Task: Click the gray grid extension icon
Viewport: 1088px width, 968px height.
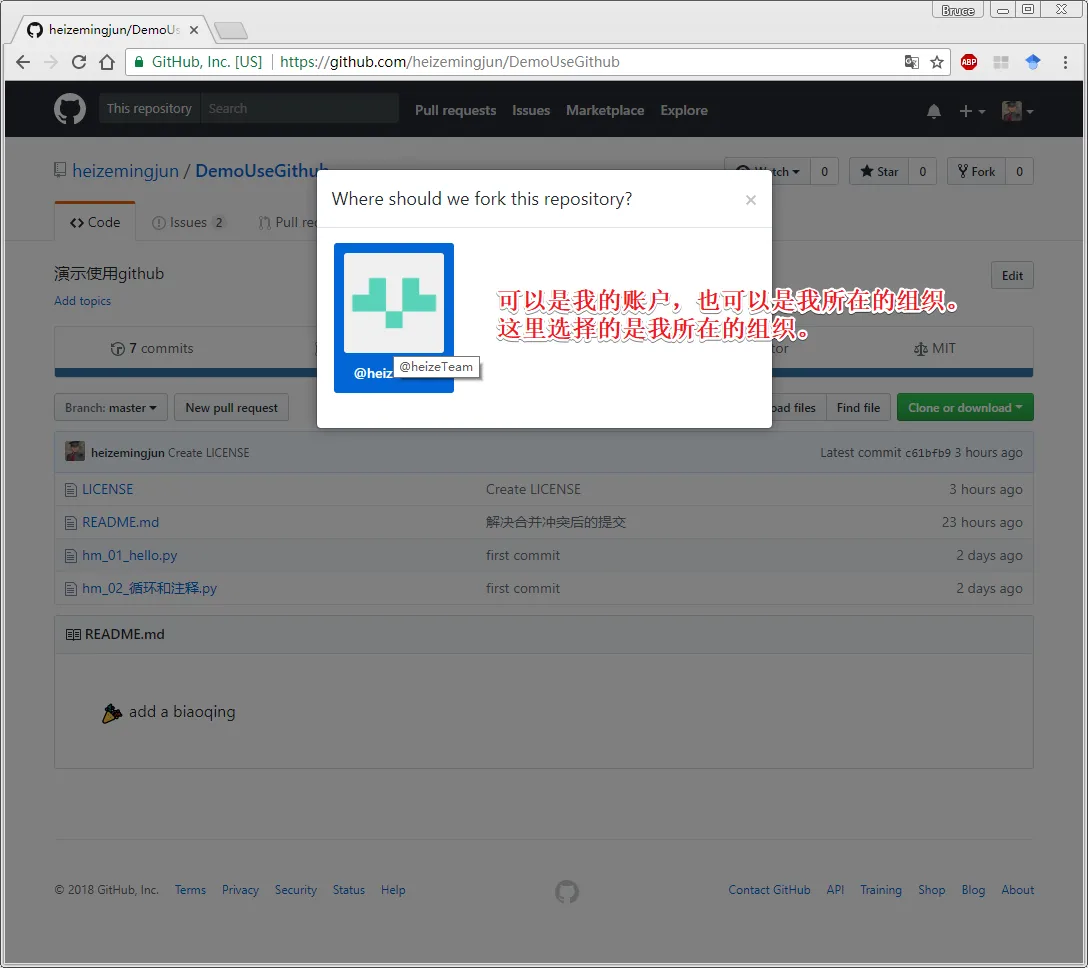Action: pyautogui.click(x=1001, y=62)
